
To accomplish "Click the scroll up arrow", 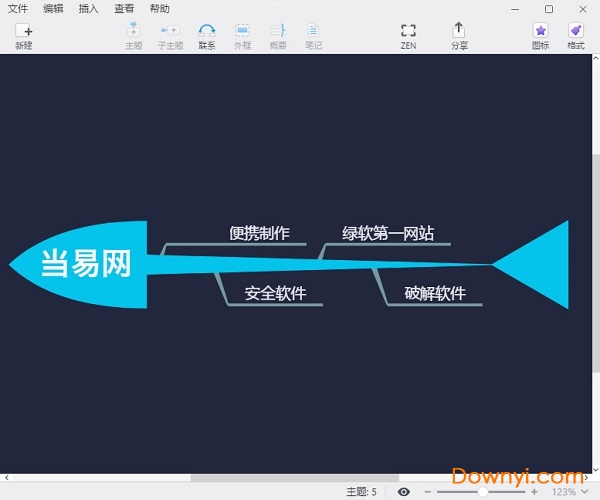I will click(596, 58).
